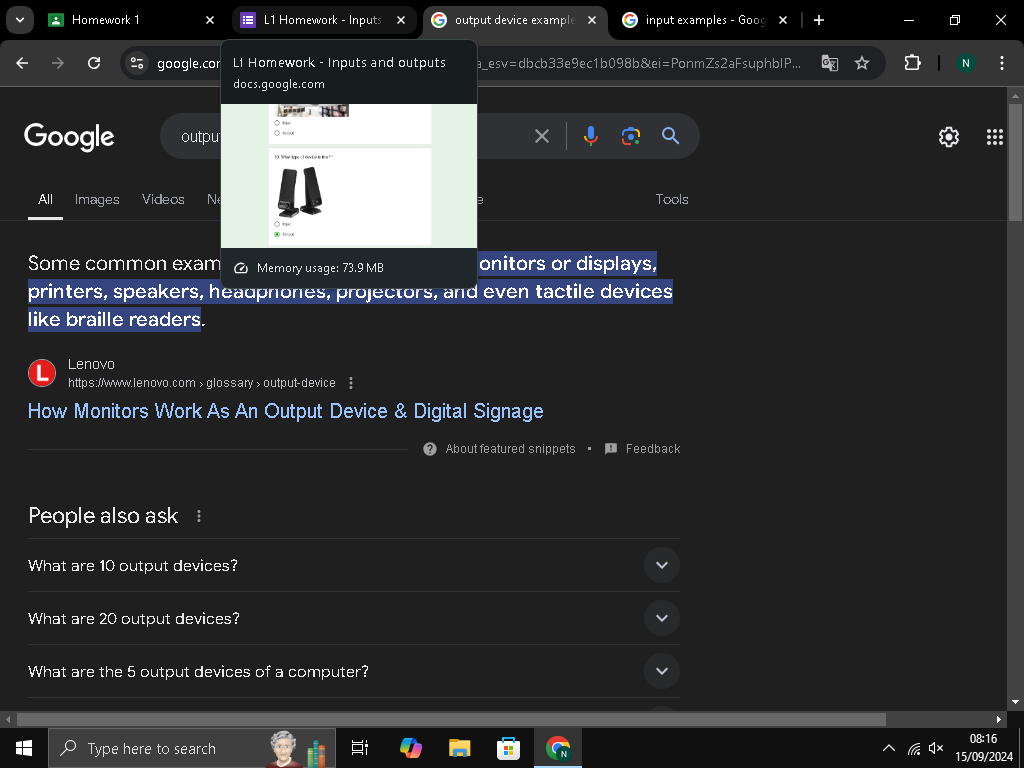Click the Lenovo source name

click(91, 364)
